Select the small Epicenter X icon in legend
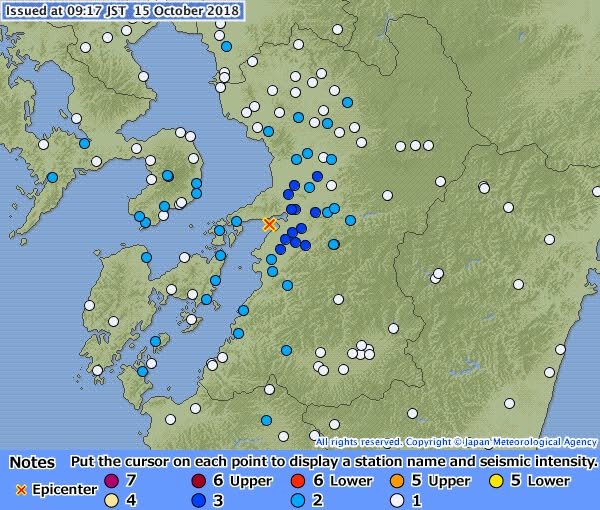 tap(19, 490)
